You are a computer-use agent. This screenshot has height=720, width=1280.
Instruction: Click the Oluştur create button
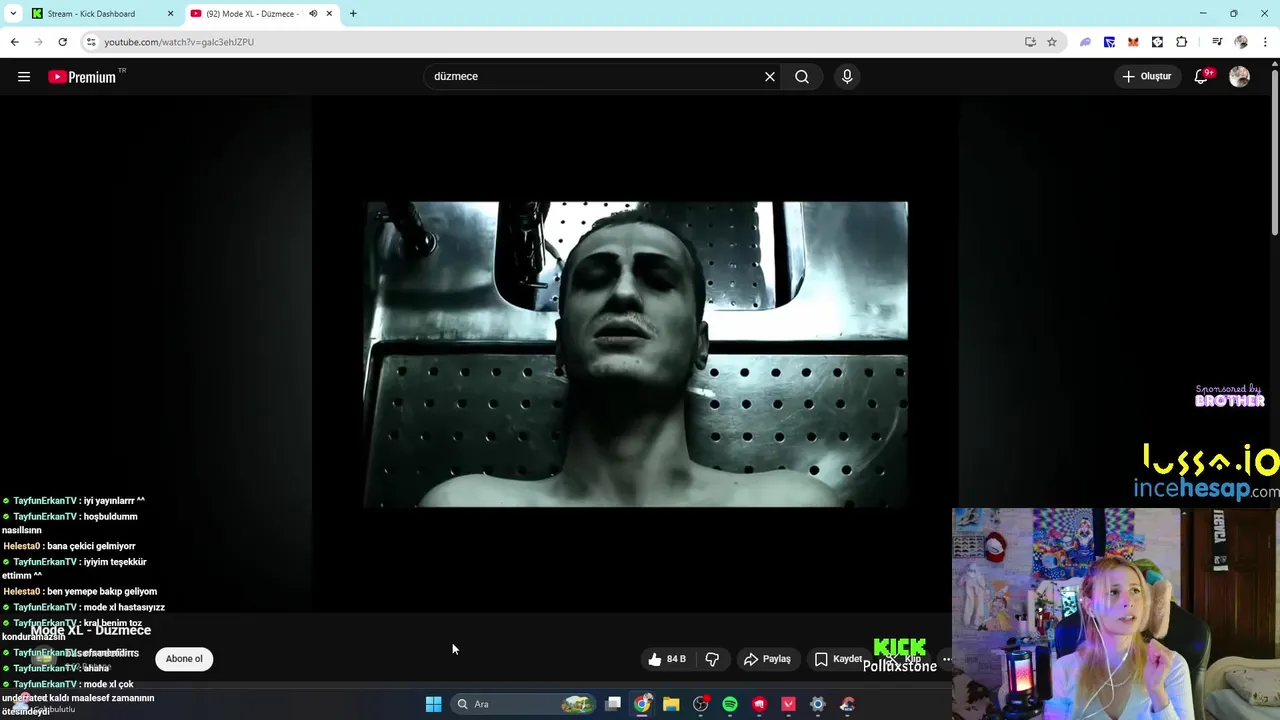1146,77
